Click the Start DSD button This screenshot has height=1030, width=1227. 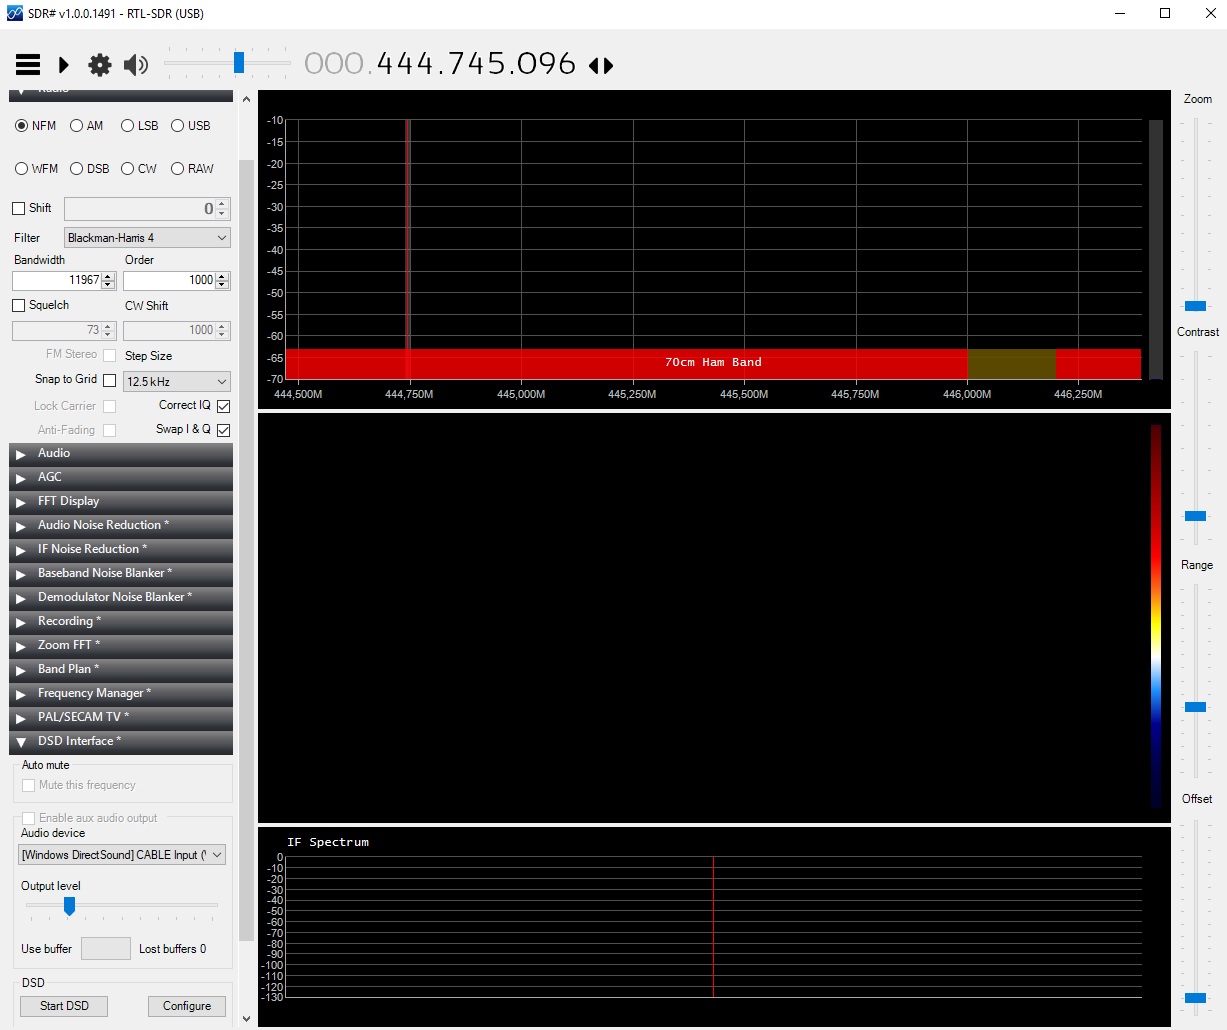[64, 1006]
